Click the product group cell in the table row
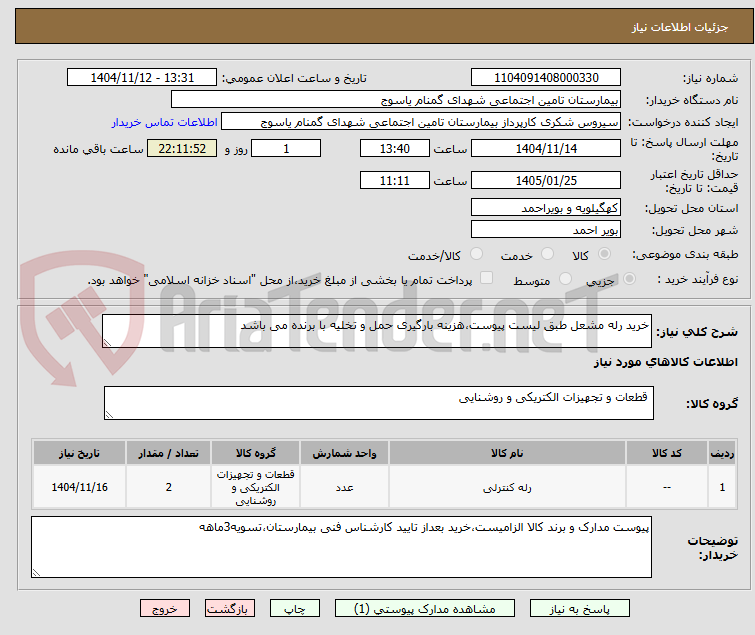Screen dimensions: 755x635 point(255,487)
